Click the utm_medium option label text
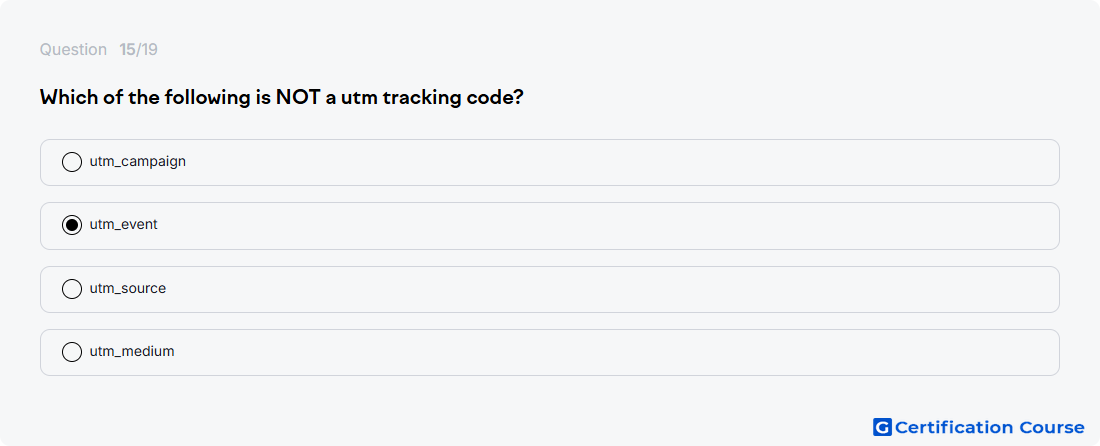Screen dimensions: 1100x446 (132, 352)
